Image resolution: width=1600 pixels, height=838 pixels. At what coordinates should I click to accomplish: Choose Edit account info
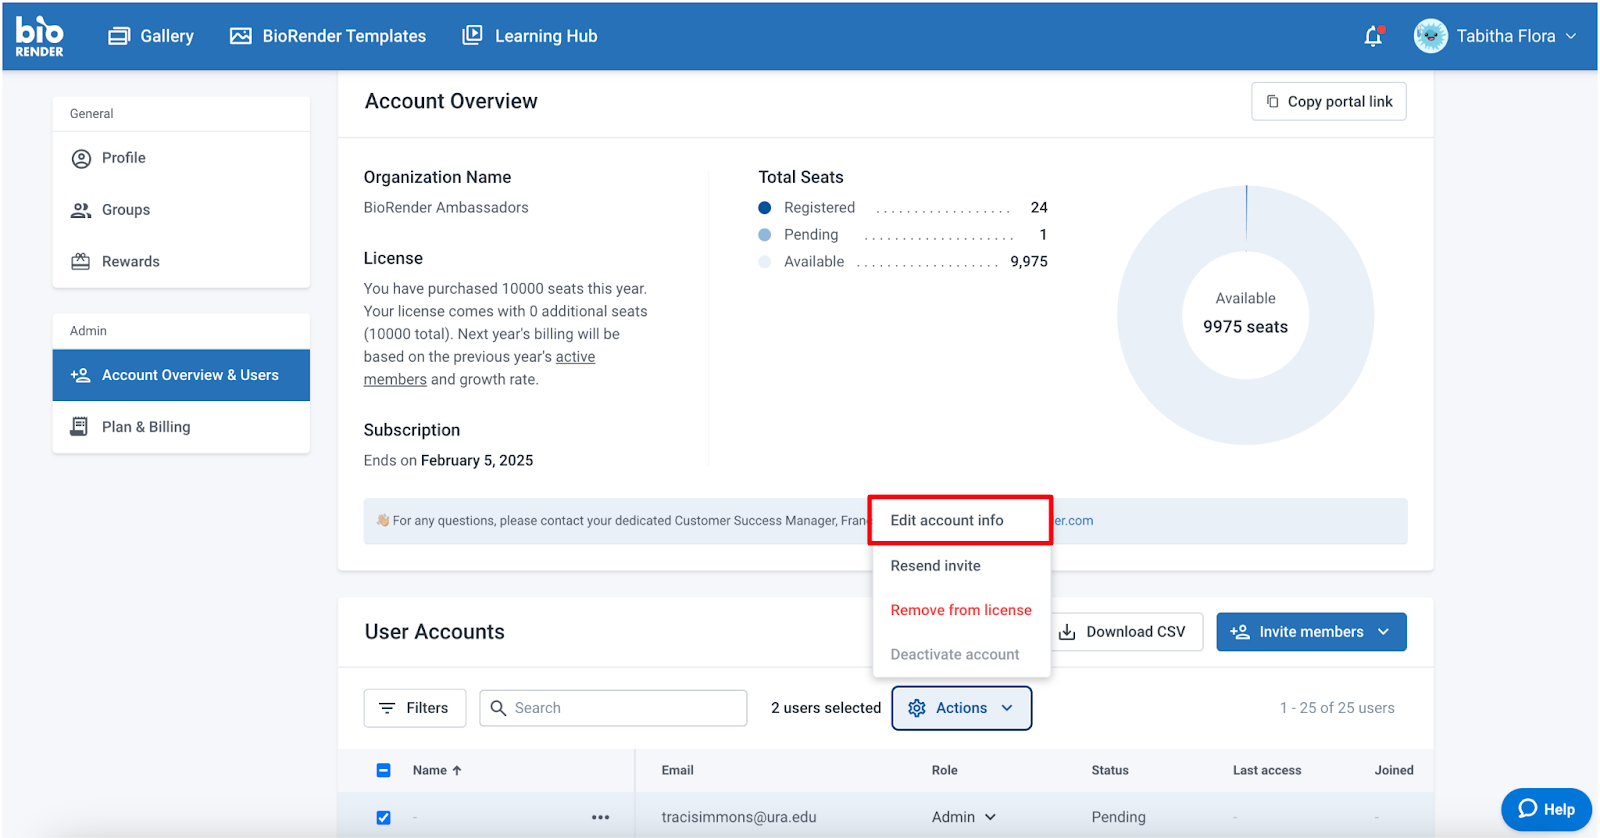point(960,520)
